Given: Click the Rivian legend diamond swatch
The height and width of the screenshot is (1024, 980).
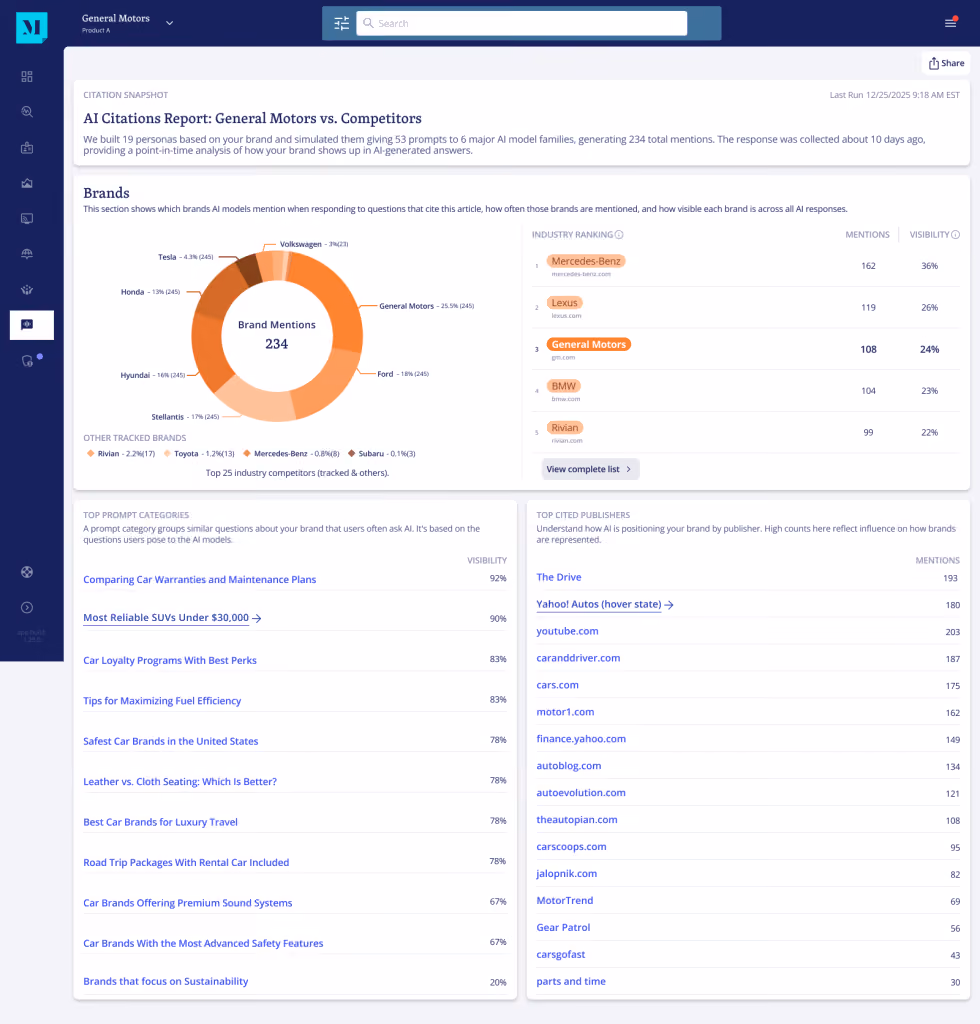Looking at the screenshot, I should [90, 453].
